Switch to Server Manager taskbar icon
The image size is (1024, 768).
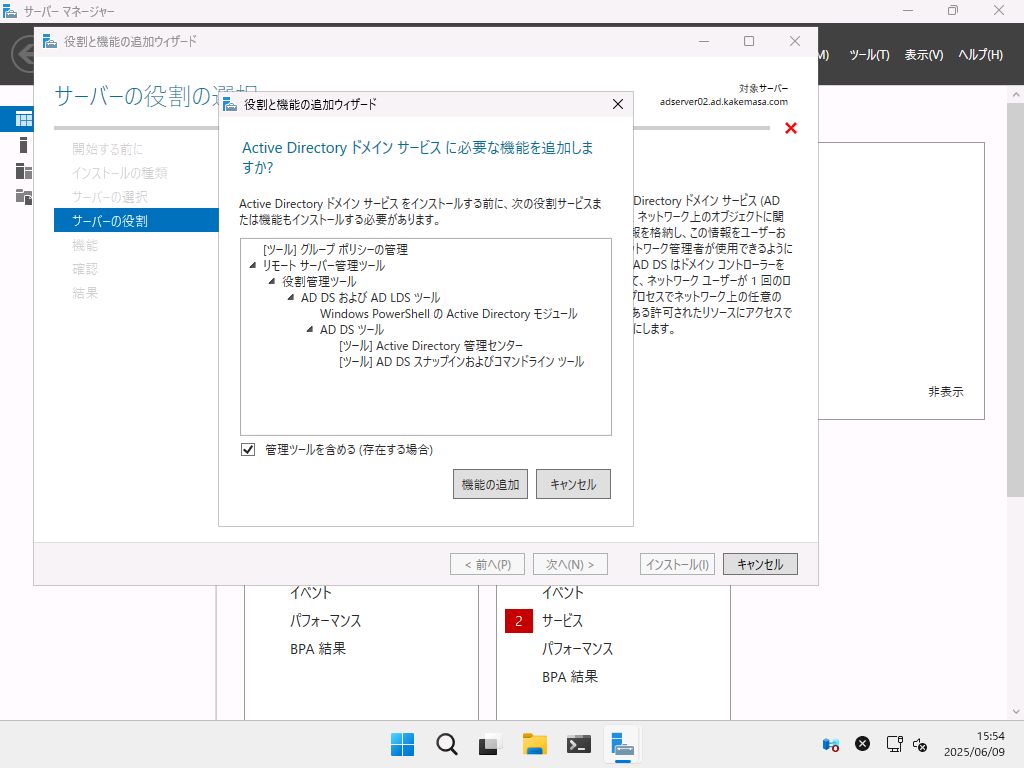(x=622, y=744)
